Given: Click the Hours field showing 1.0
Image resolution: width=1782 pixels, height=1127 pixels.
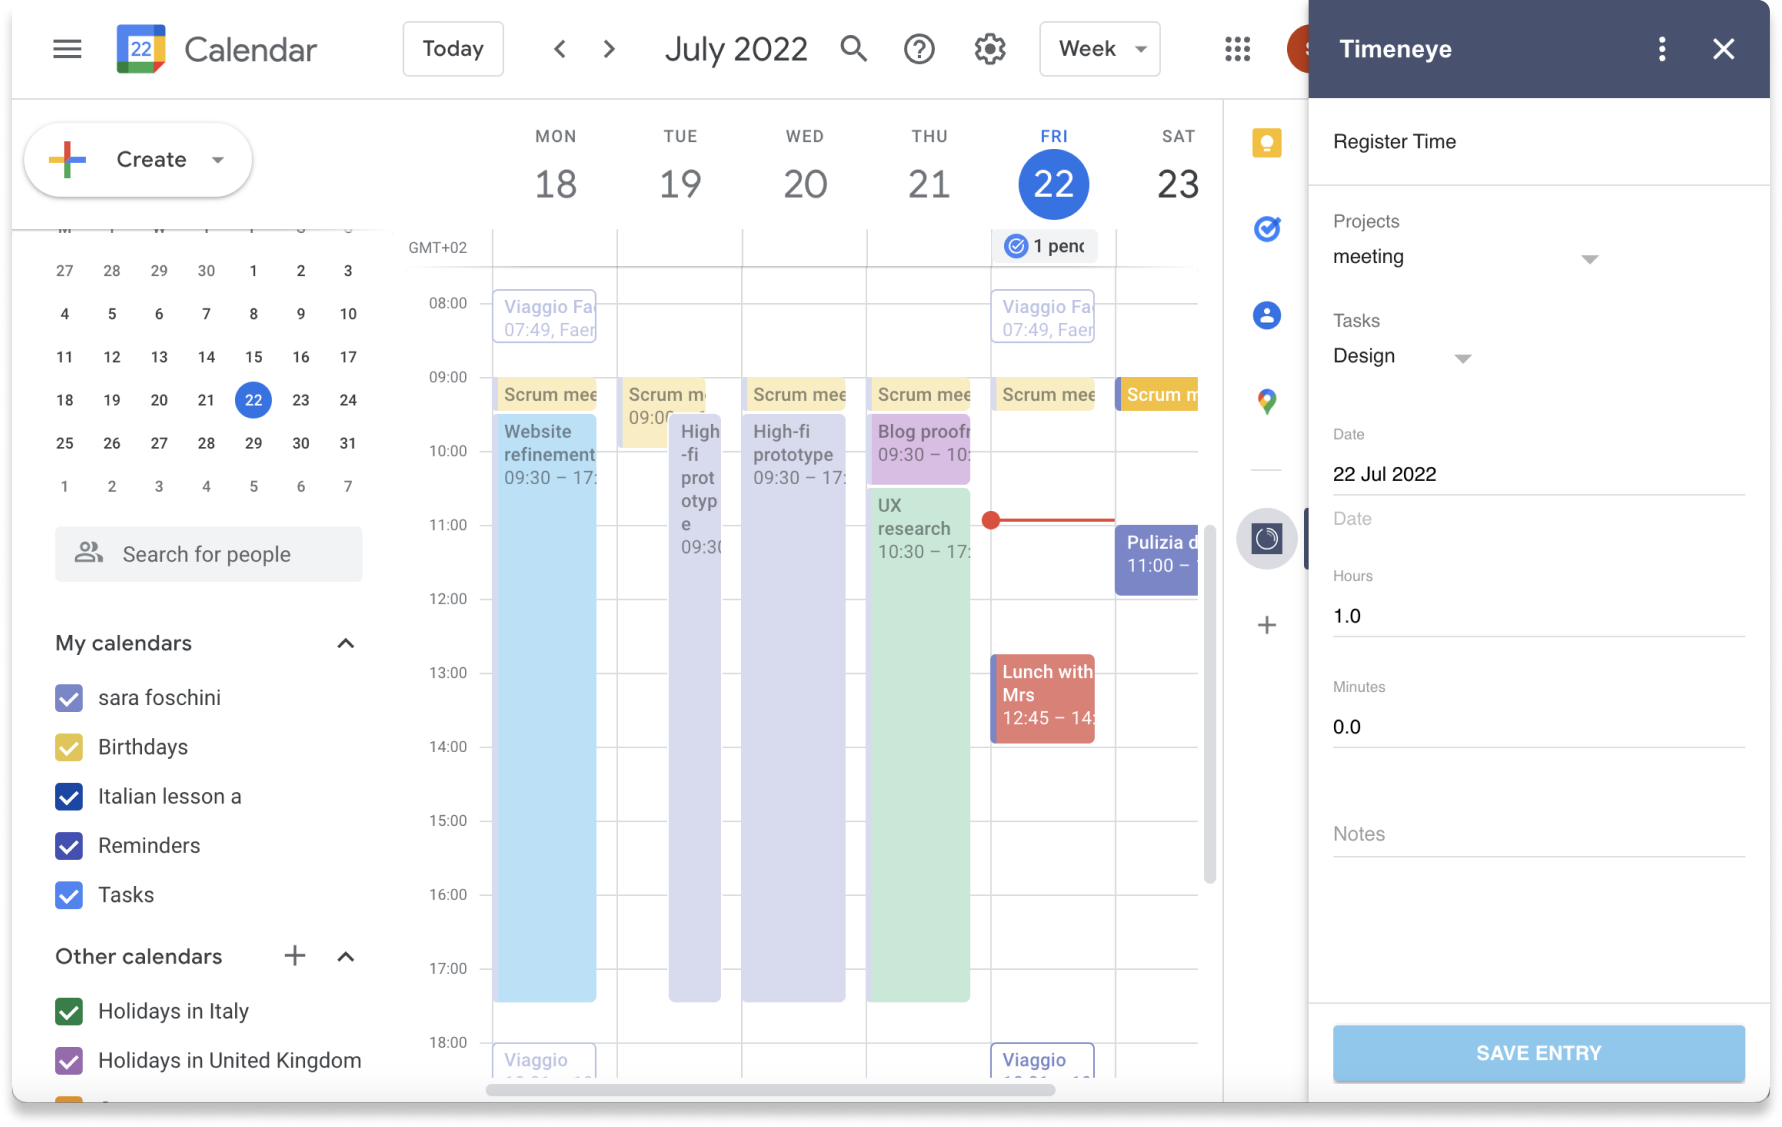Looking at the screenshot, I should point(1539,616).
